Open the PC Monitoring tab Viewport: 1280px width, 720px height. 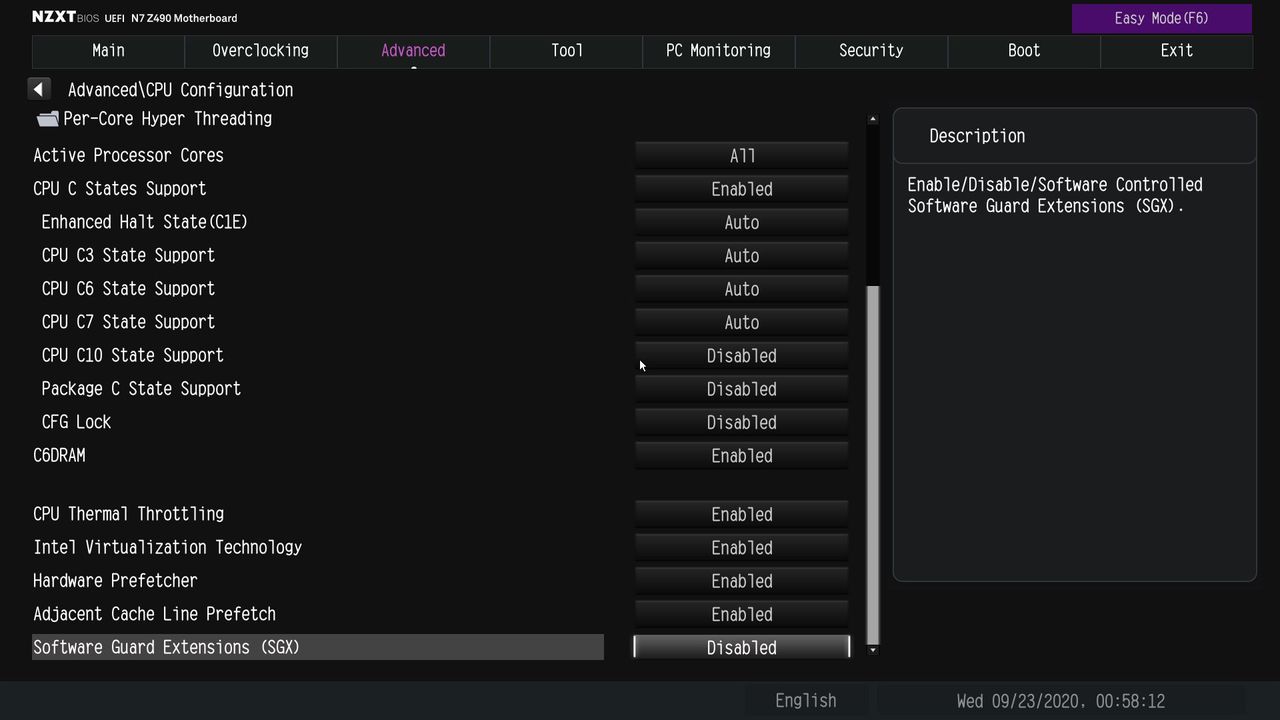tap(718, 51)
